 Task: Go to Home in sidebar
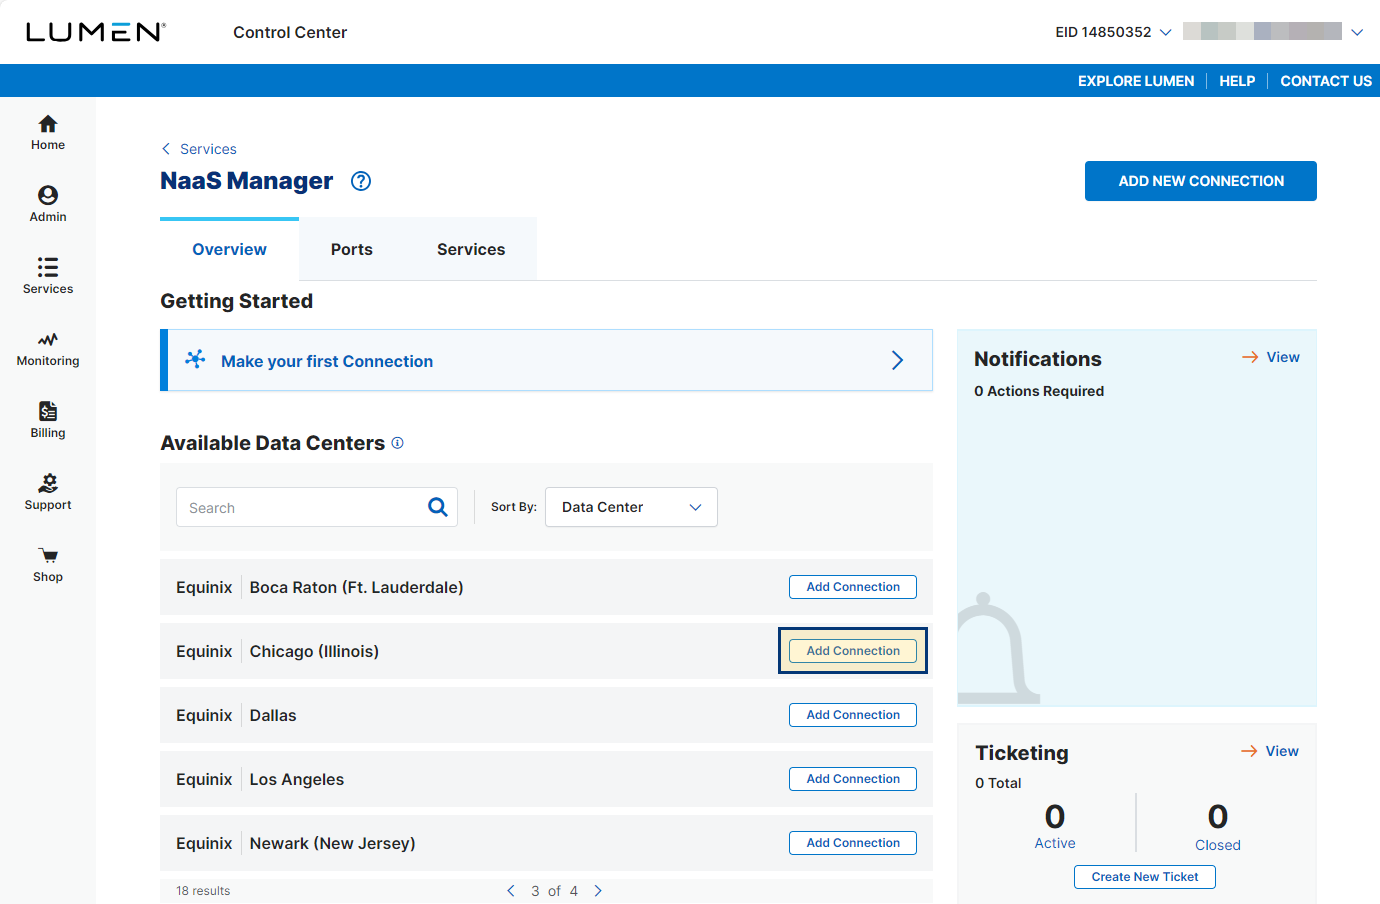(x=48, y=132)
